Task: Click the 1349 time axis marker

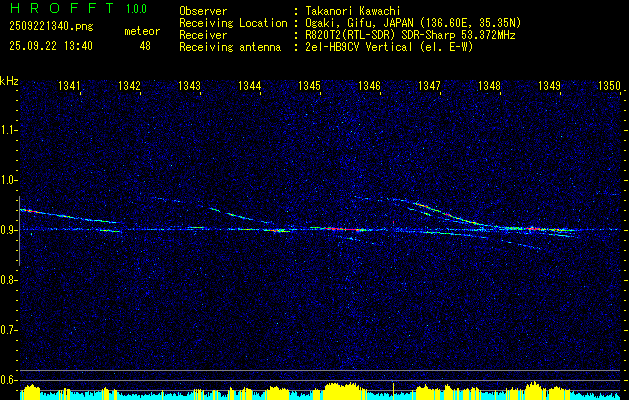Action: click(x=549, y=85)
